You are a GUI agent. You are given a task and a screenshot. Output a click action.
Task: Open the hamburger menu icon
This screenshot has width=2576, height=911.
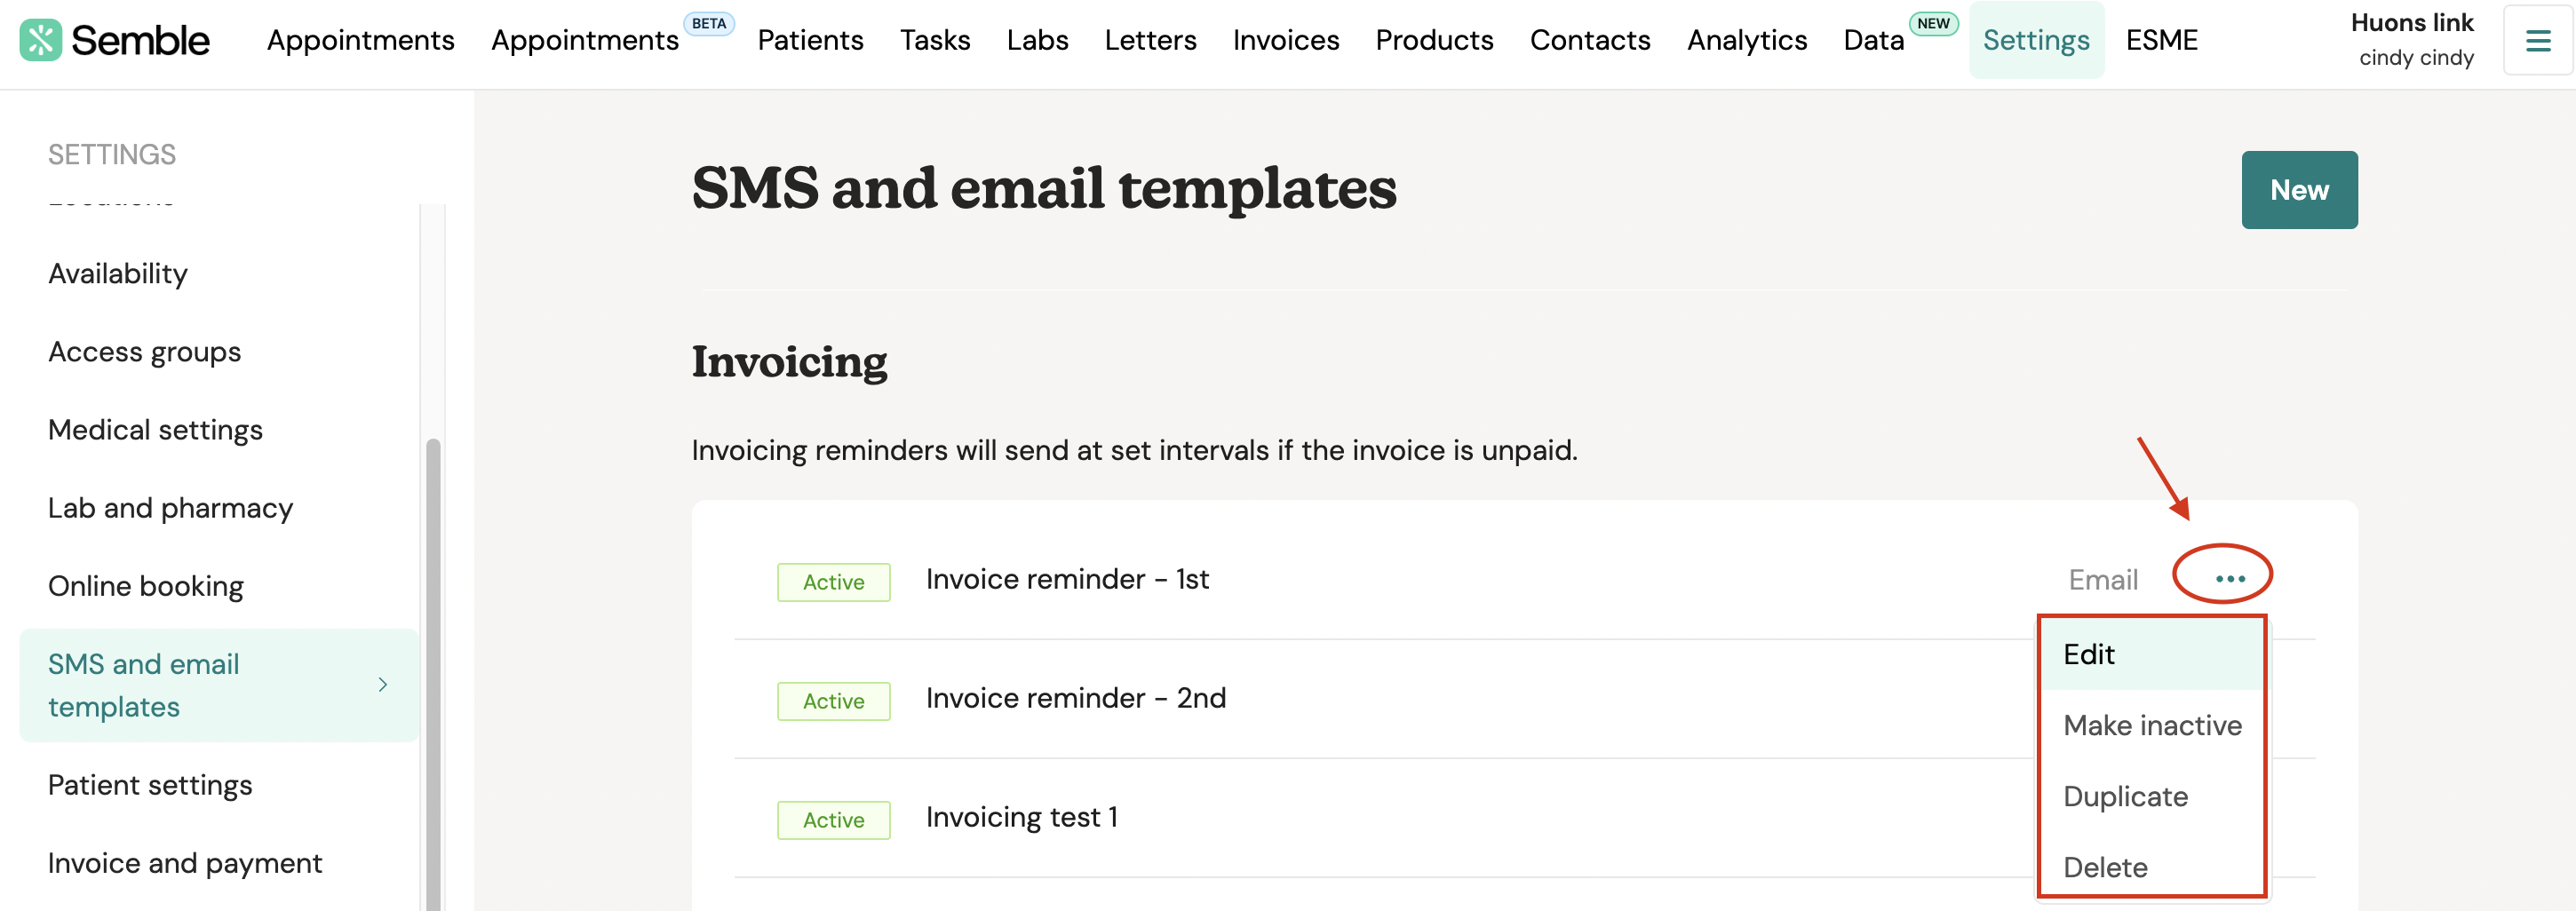(2538, 40)
